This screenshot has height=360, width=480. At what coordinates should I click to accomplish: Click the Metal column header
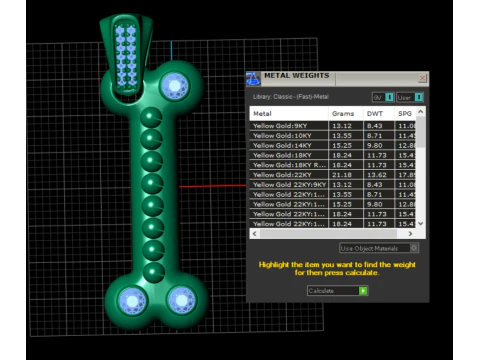(x=289, y=114)
